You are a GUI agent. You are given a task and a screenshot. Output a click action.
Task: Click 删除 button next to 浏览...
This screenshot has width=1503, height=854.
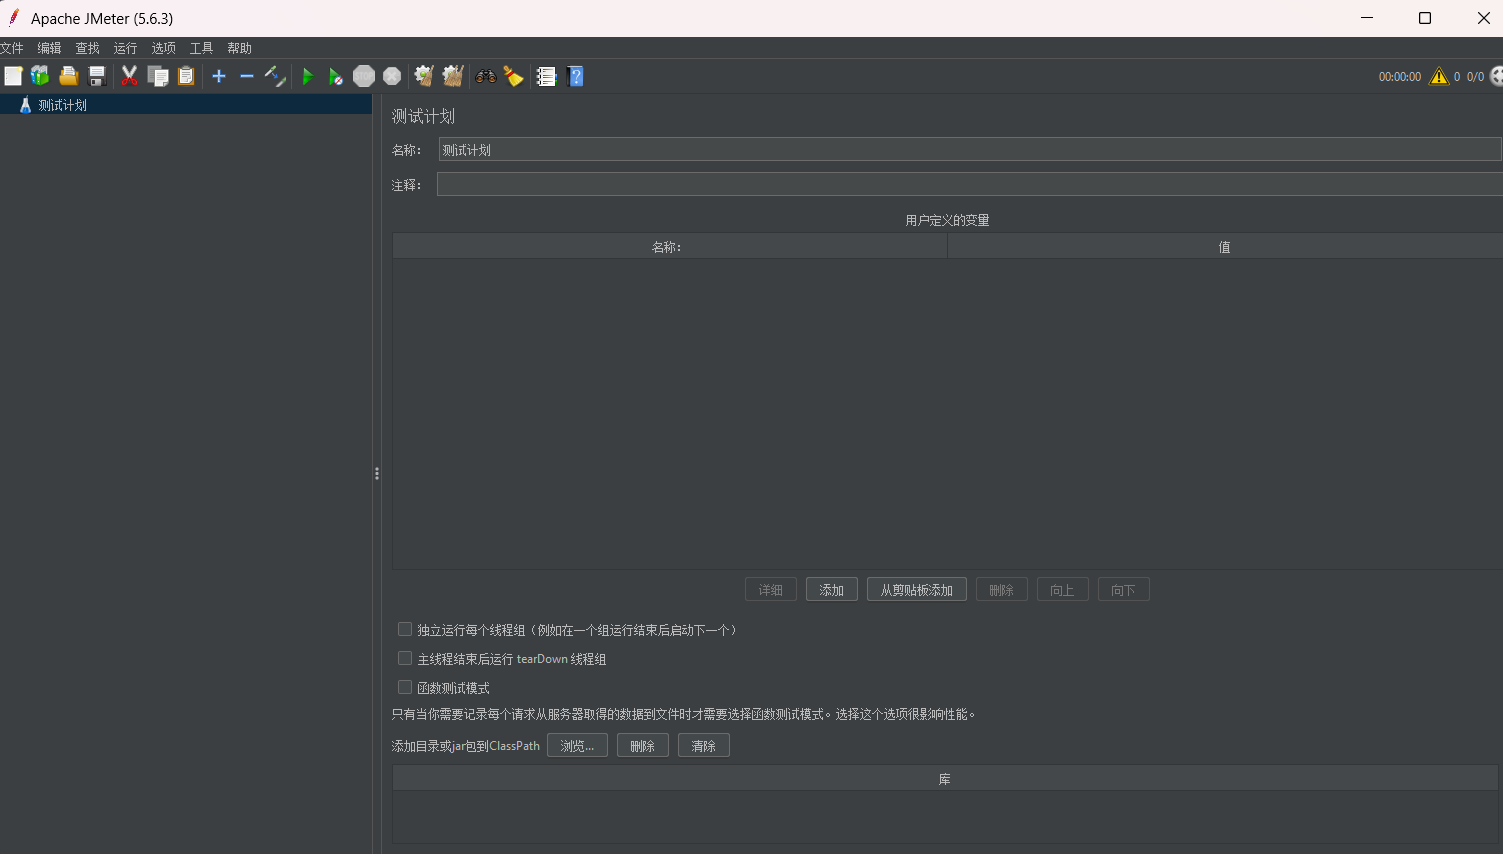click(643, 746)
